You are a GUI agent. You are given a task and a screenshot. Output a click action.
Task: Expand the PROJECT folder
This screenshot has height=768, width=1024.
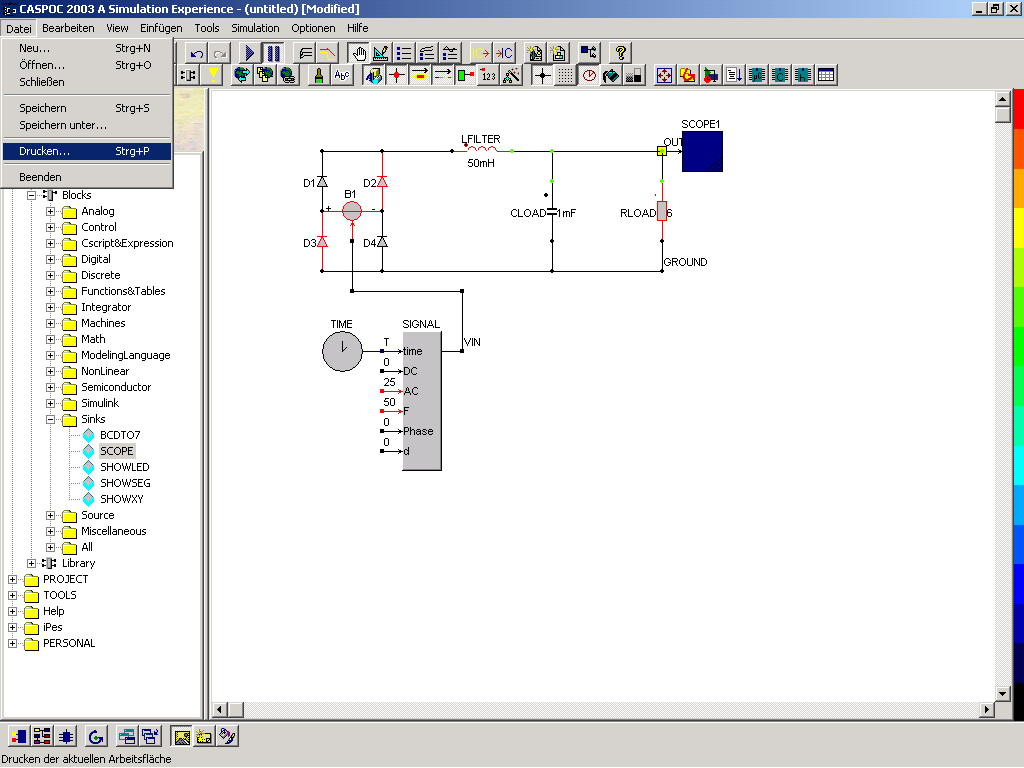(x=12, y=579)
